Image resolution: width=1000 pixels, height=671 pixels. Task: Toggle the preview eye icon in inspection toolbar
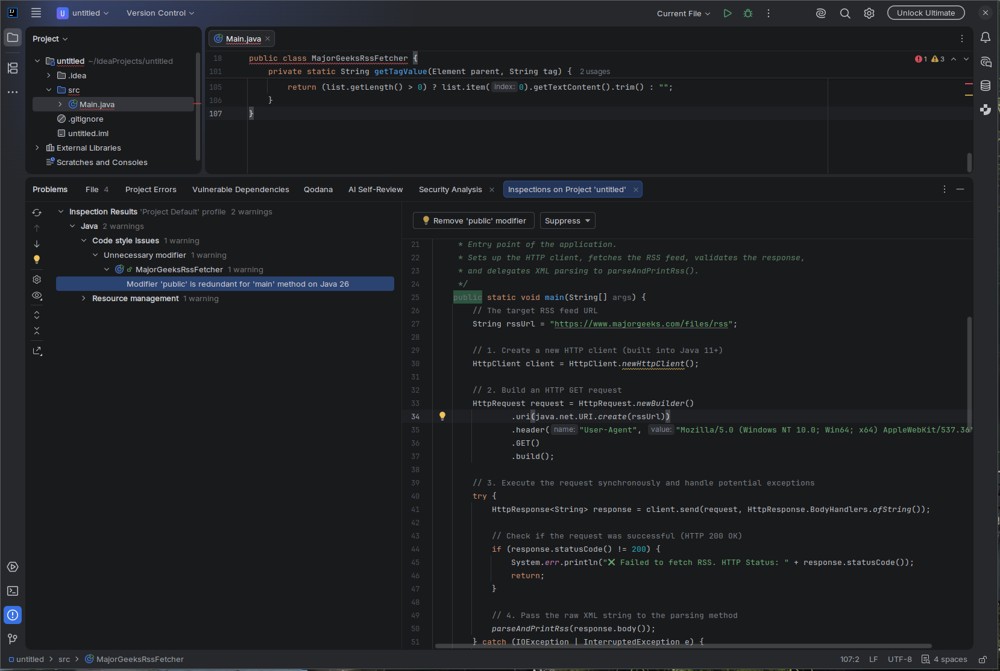[37, 295]
